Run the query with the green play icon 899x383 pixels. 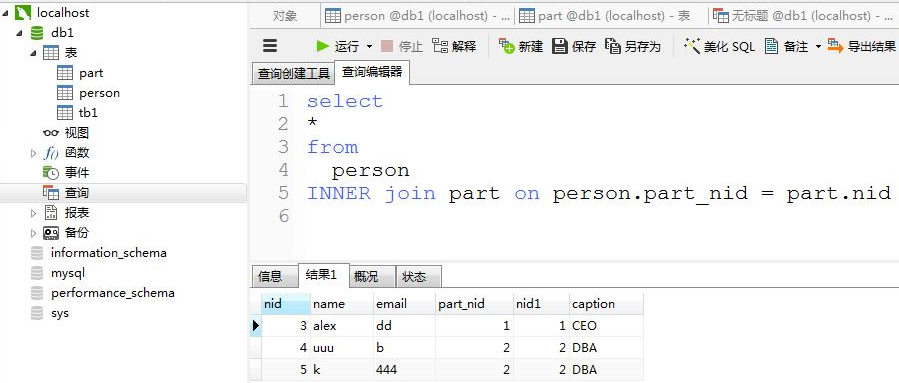[x=323, y=46]
